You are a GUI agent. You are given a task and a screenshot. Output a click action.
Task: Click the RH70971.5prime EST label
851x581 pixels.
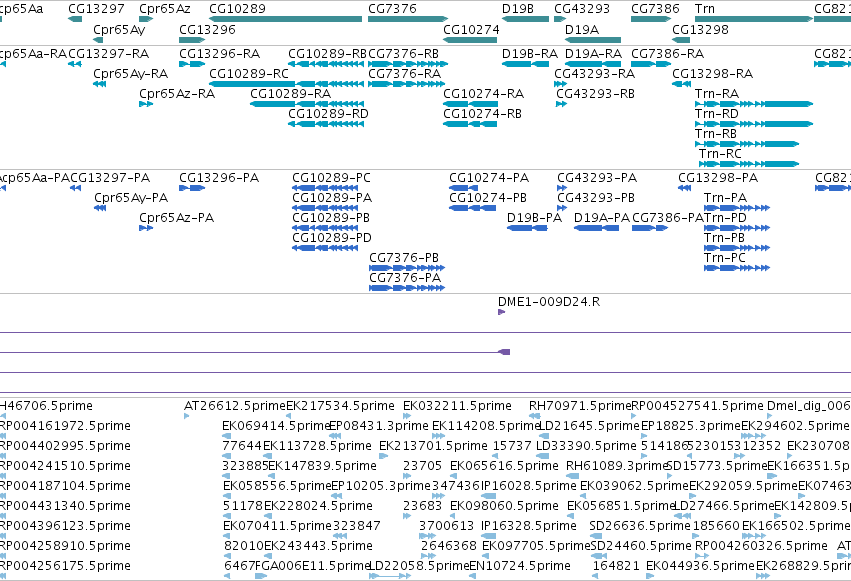(x=581, y=406)
